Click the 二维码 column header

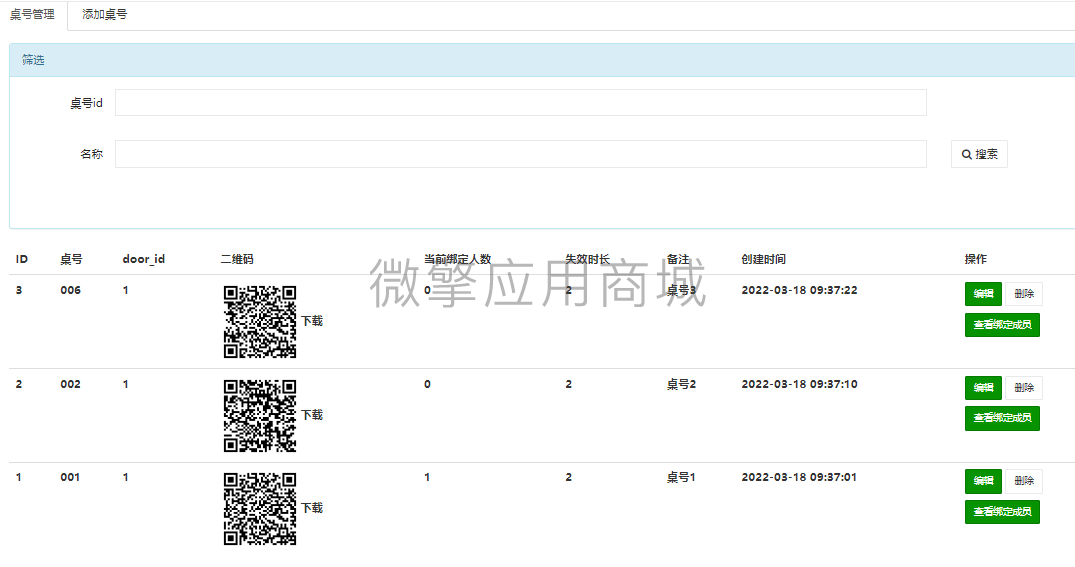(237, 259)
